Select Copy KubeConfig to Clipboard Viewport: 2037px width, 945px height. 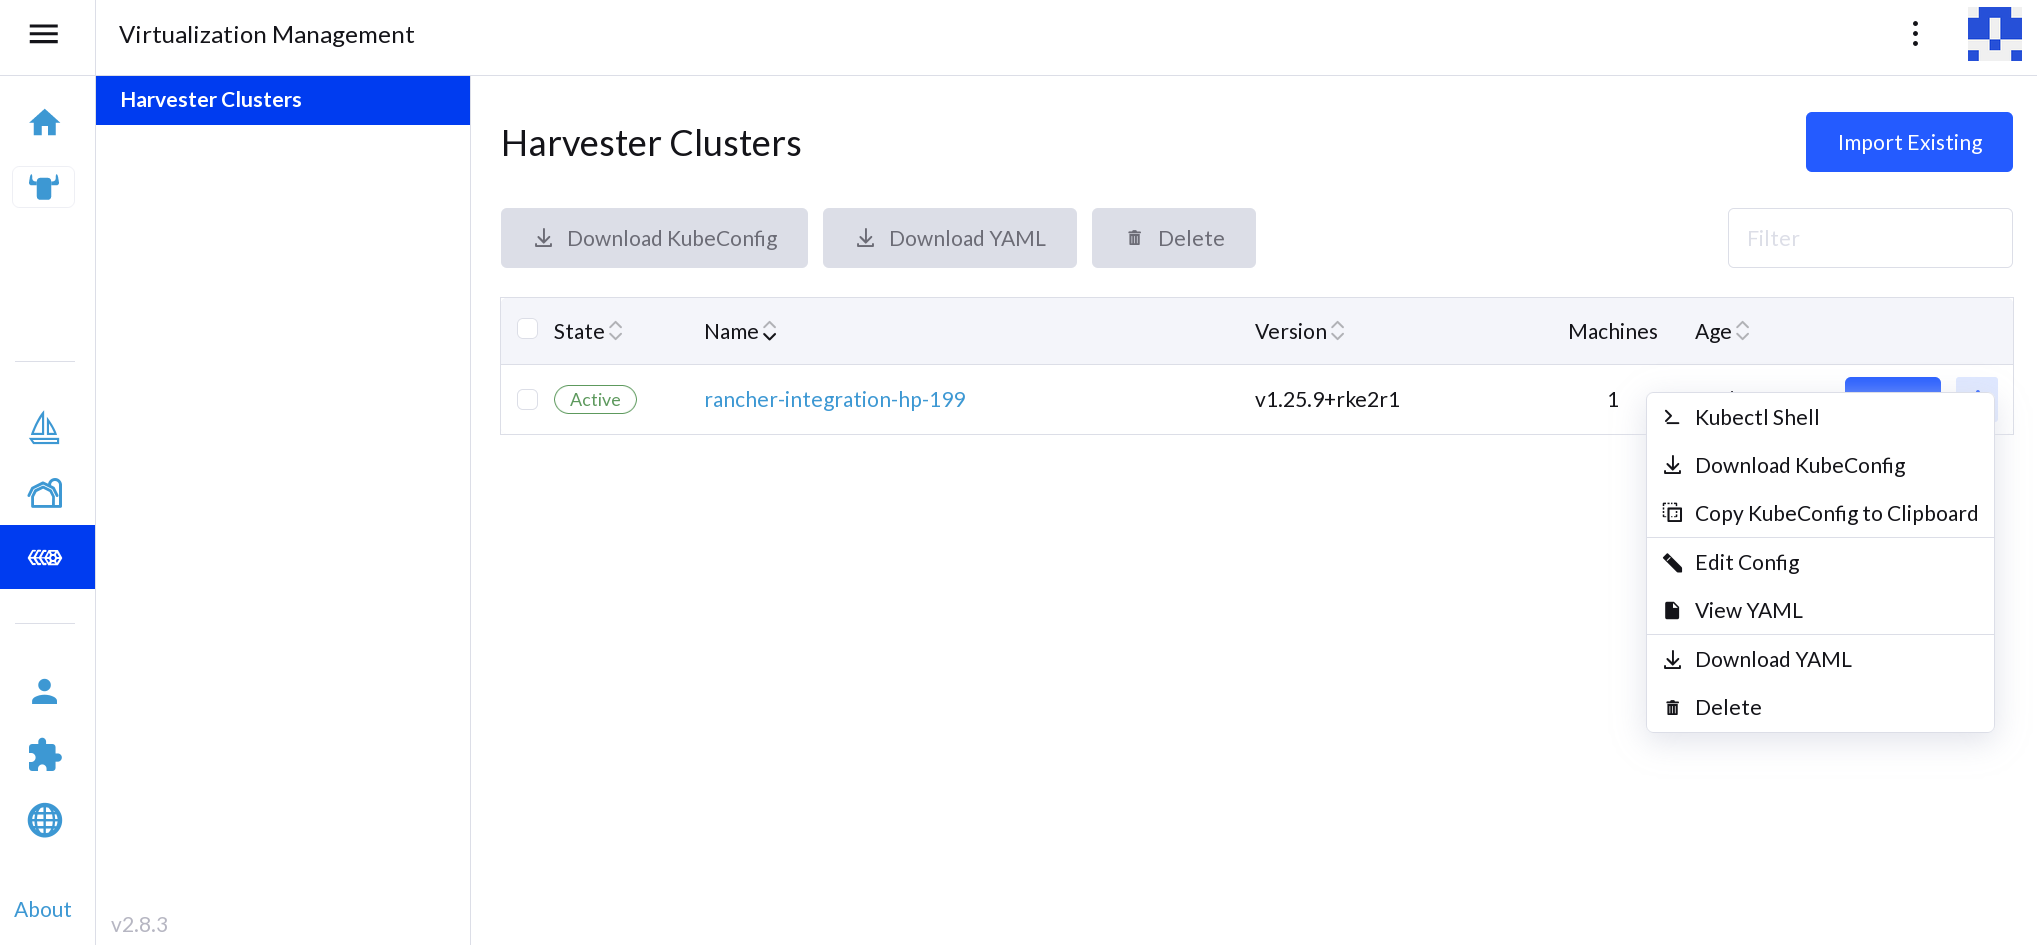1820,514
